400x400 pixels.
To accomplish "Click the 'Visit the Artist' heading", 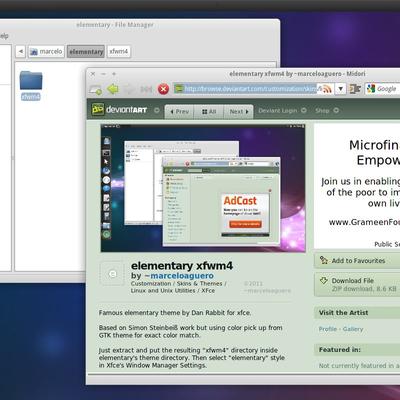I will (343, 313).
